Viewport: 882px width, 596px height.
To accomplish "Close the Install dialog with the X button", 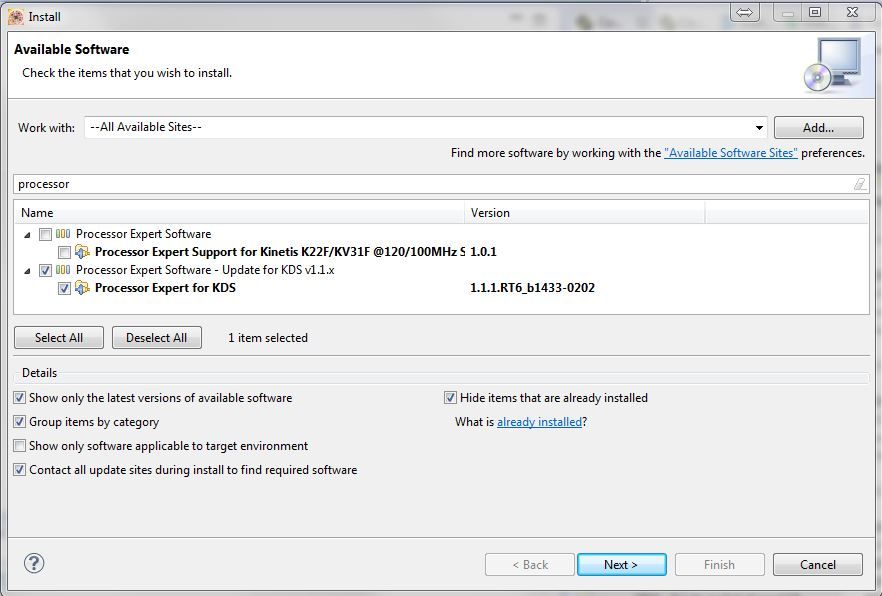I will [x=852, y=12].
